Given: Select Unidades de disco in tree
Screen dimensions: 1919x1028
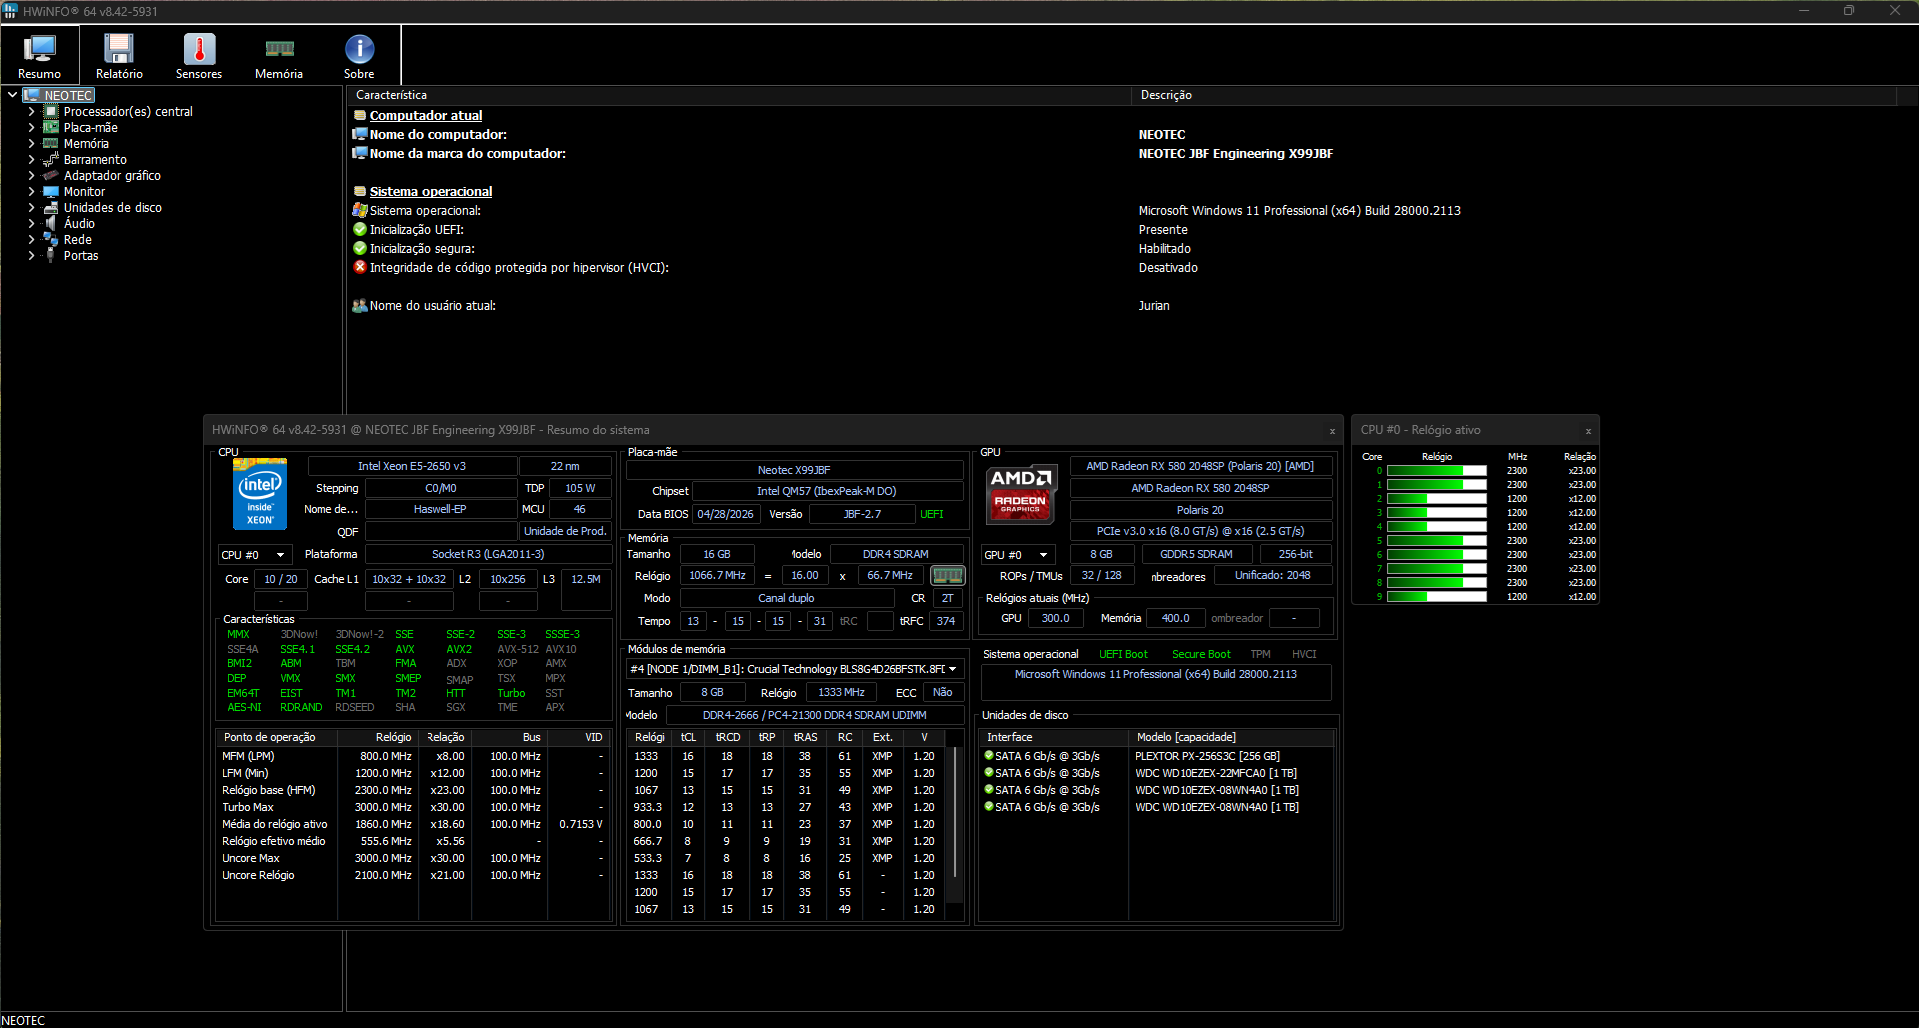Looking at the screenshot, I should 112,208.
